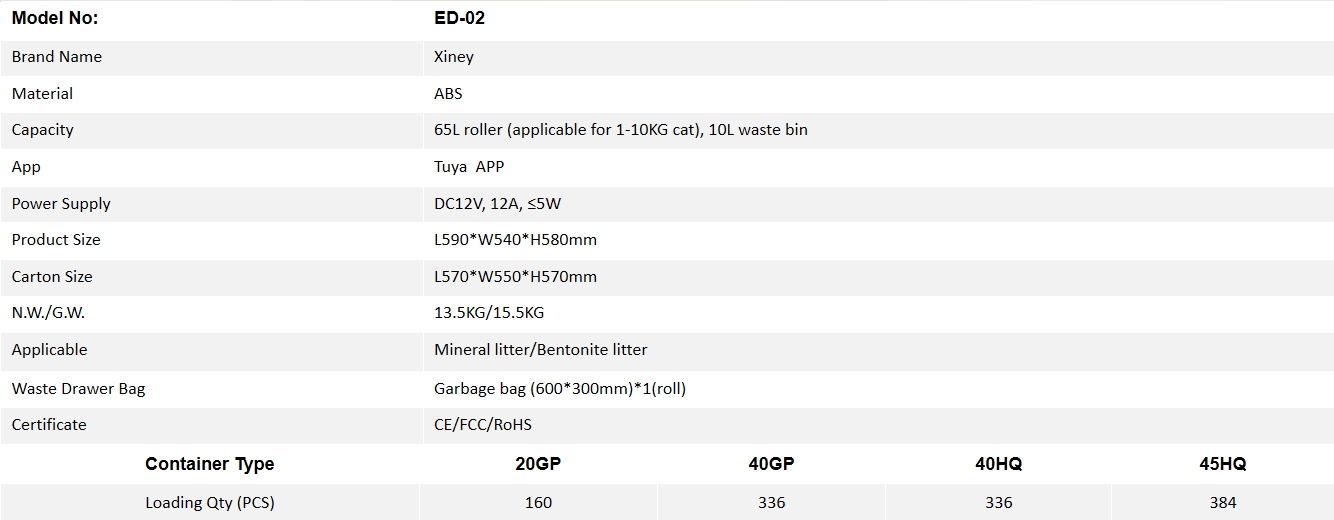The width and height of the screenshot is (1334, 520).
Task: Click the Power Supply row label
Action: pos(61,204)
